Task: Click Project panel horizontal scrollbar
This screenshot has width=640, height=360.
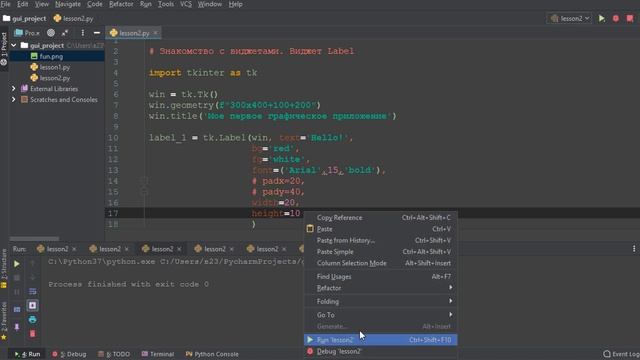Action: pyautogui.click(x=35, y=239)
